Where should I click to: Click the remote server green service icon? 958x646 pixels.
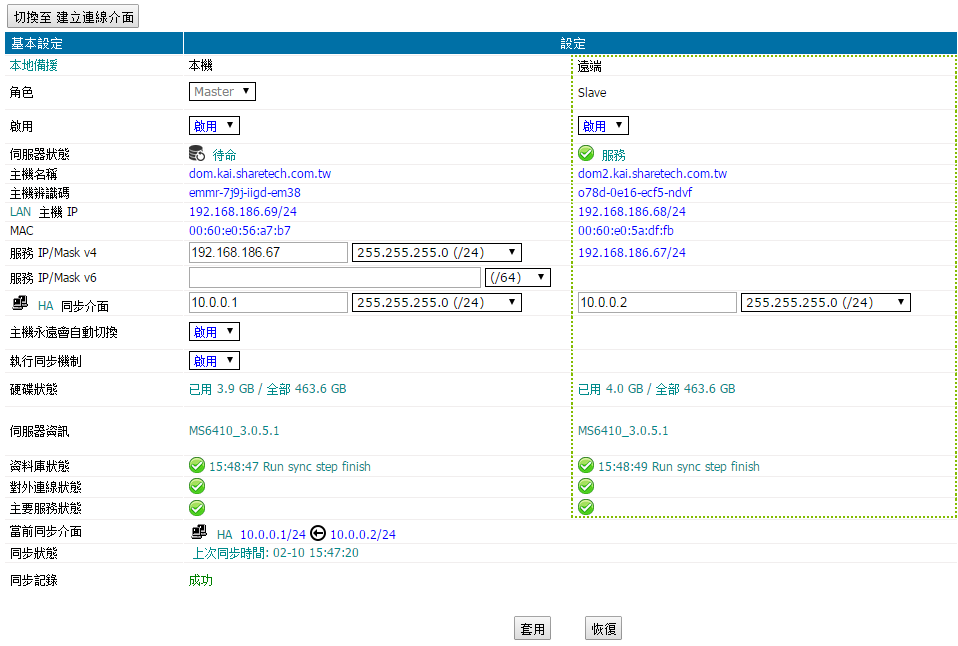click(x=586, y=154)
